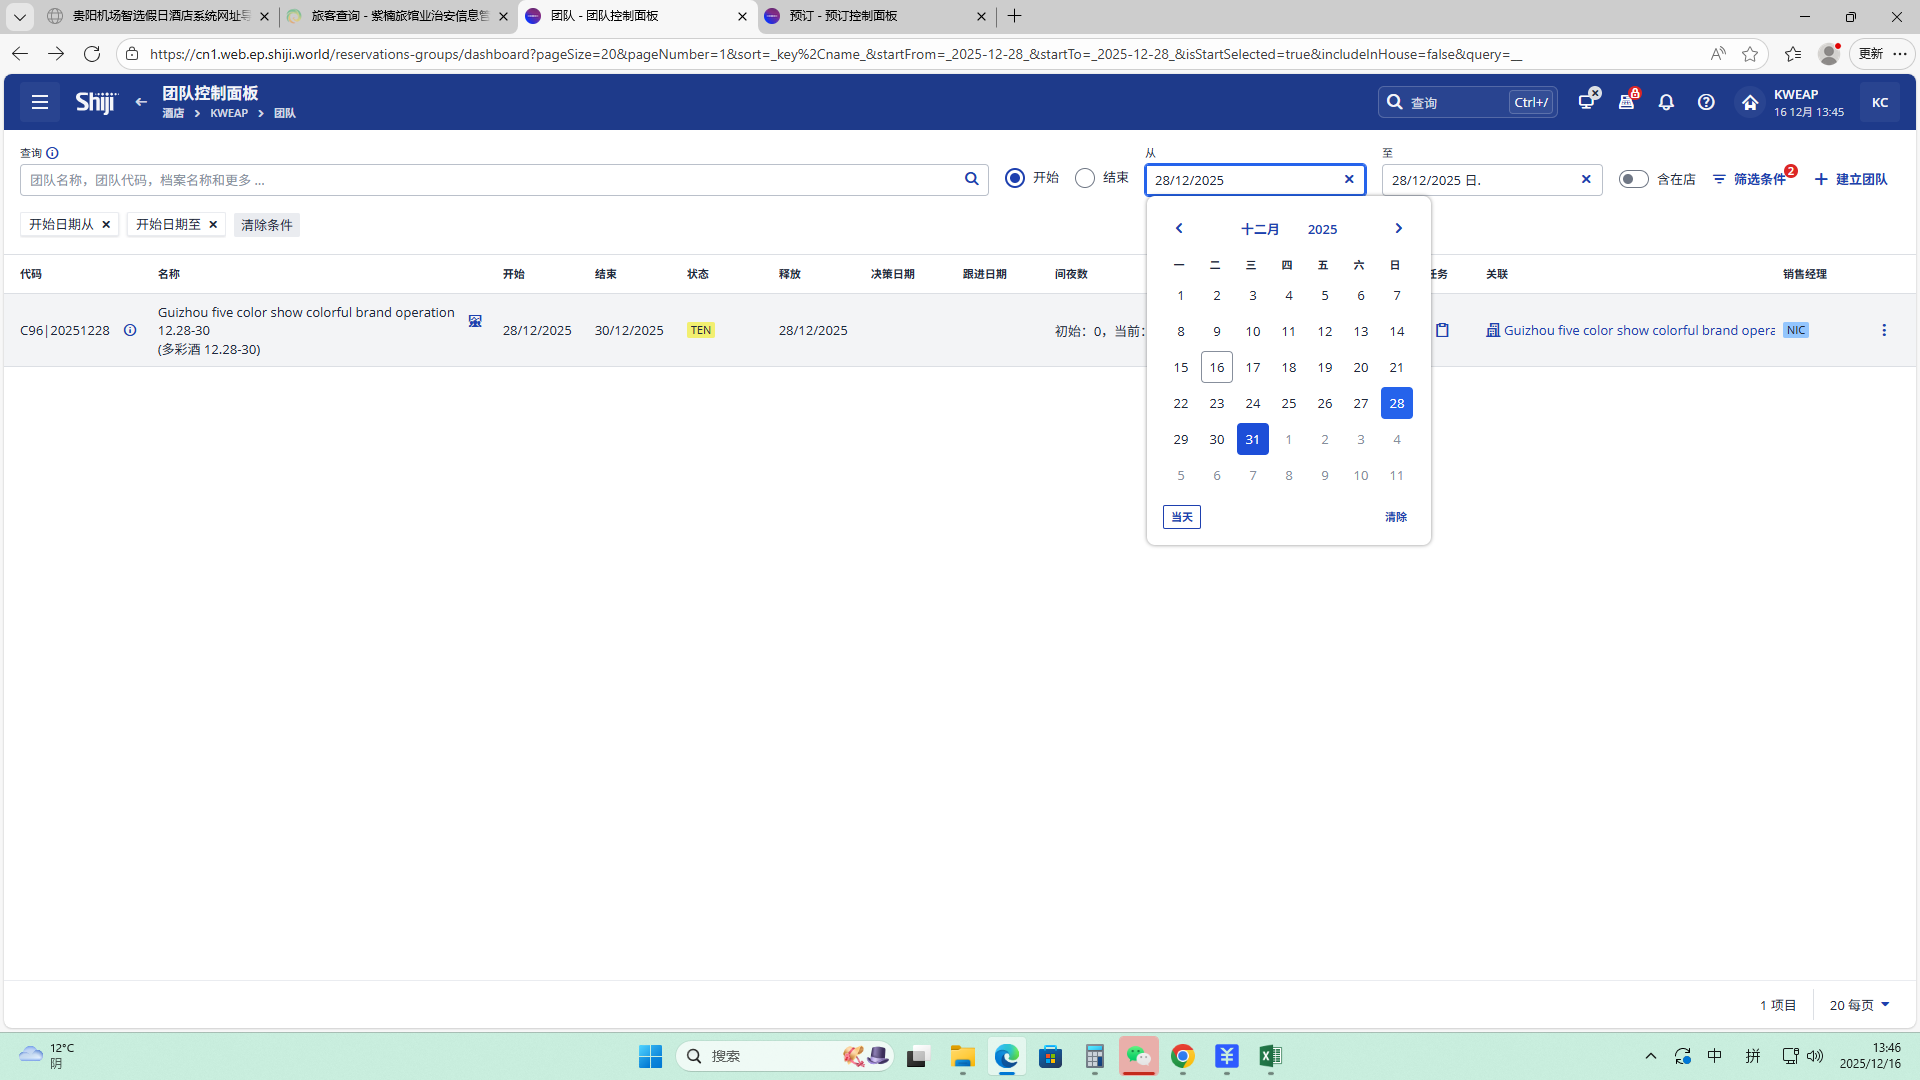Toggle the 含在店 switch
The image size is (1920, 1080).
pyautogui.click(x=1633, y=179)
